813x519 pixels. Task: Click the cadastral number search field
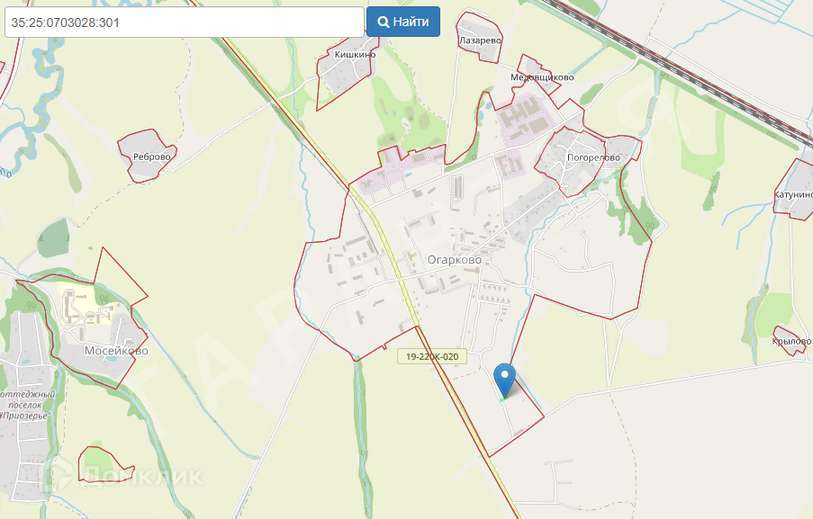[x=184, y=22]
